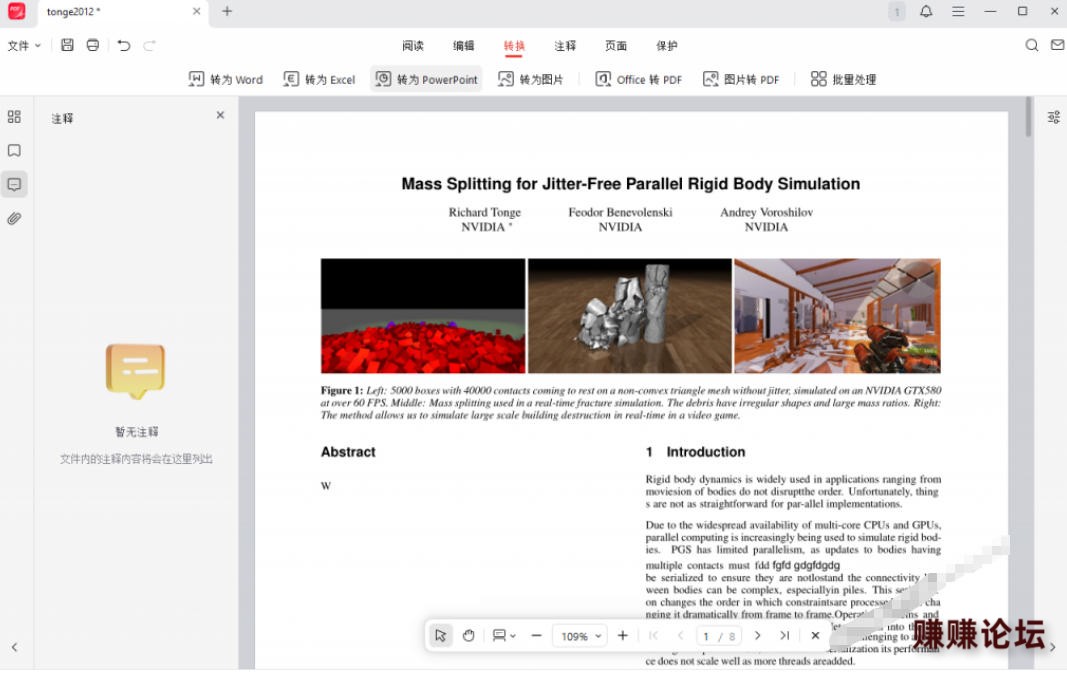Zoom out with the minus button
Screen dimensions: 1067x675
(x=536, y=636)
